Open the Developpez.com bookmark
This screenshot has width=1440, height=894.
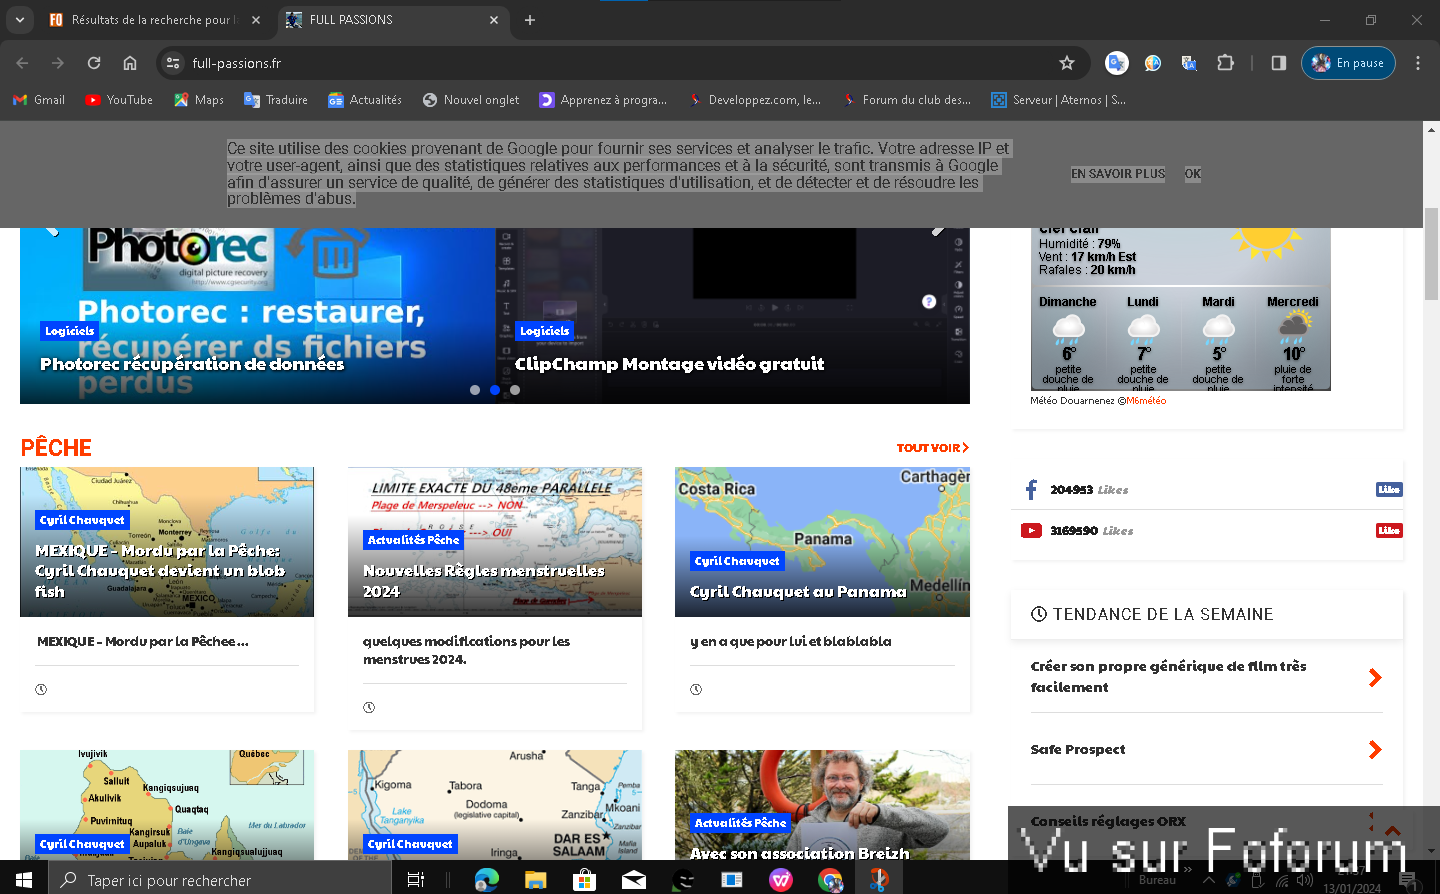(755, 100)
